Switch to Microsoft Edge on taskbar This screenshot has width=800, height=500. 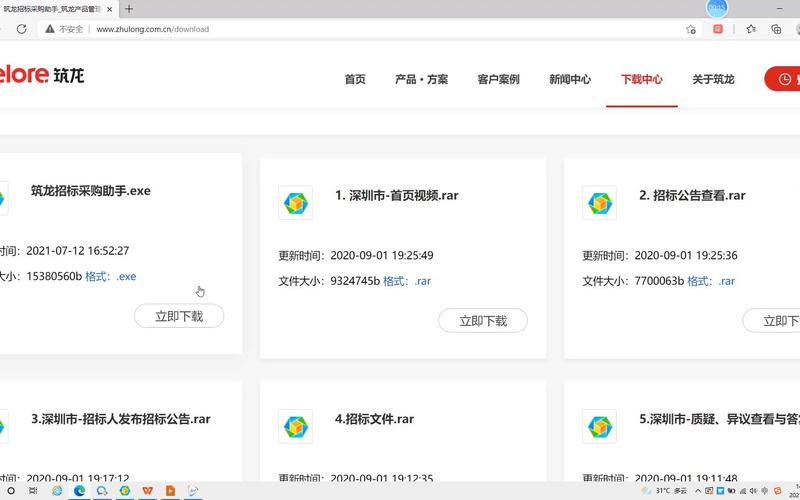point(79,491)
